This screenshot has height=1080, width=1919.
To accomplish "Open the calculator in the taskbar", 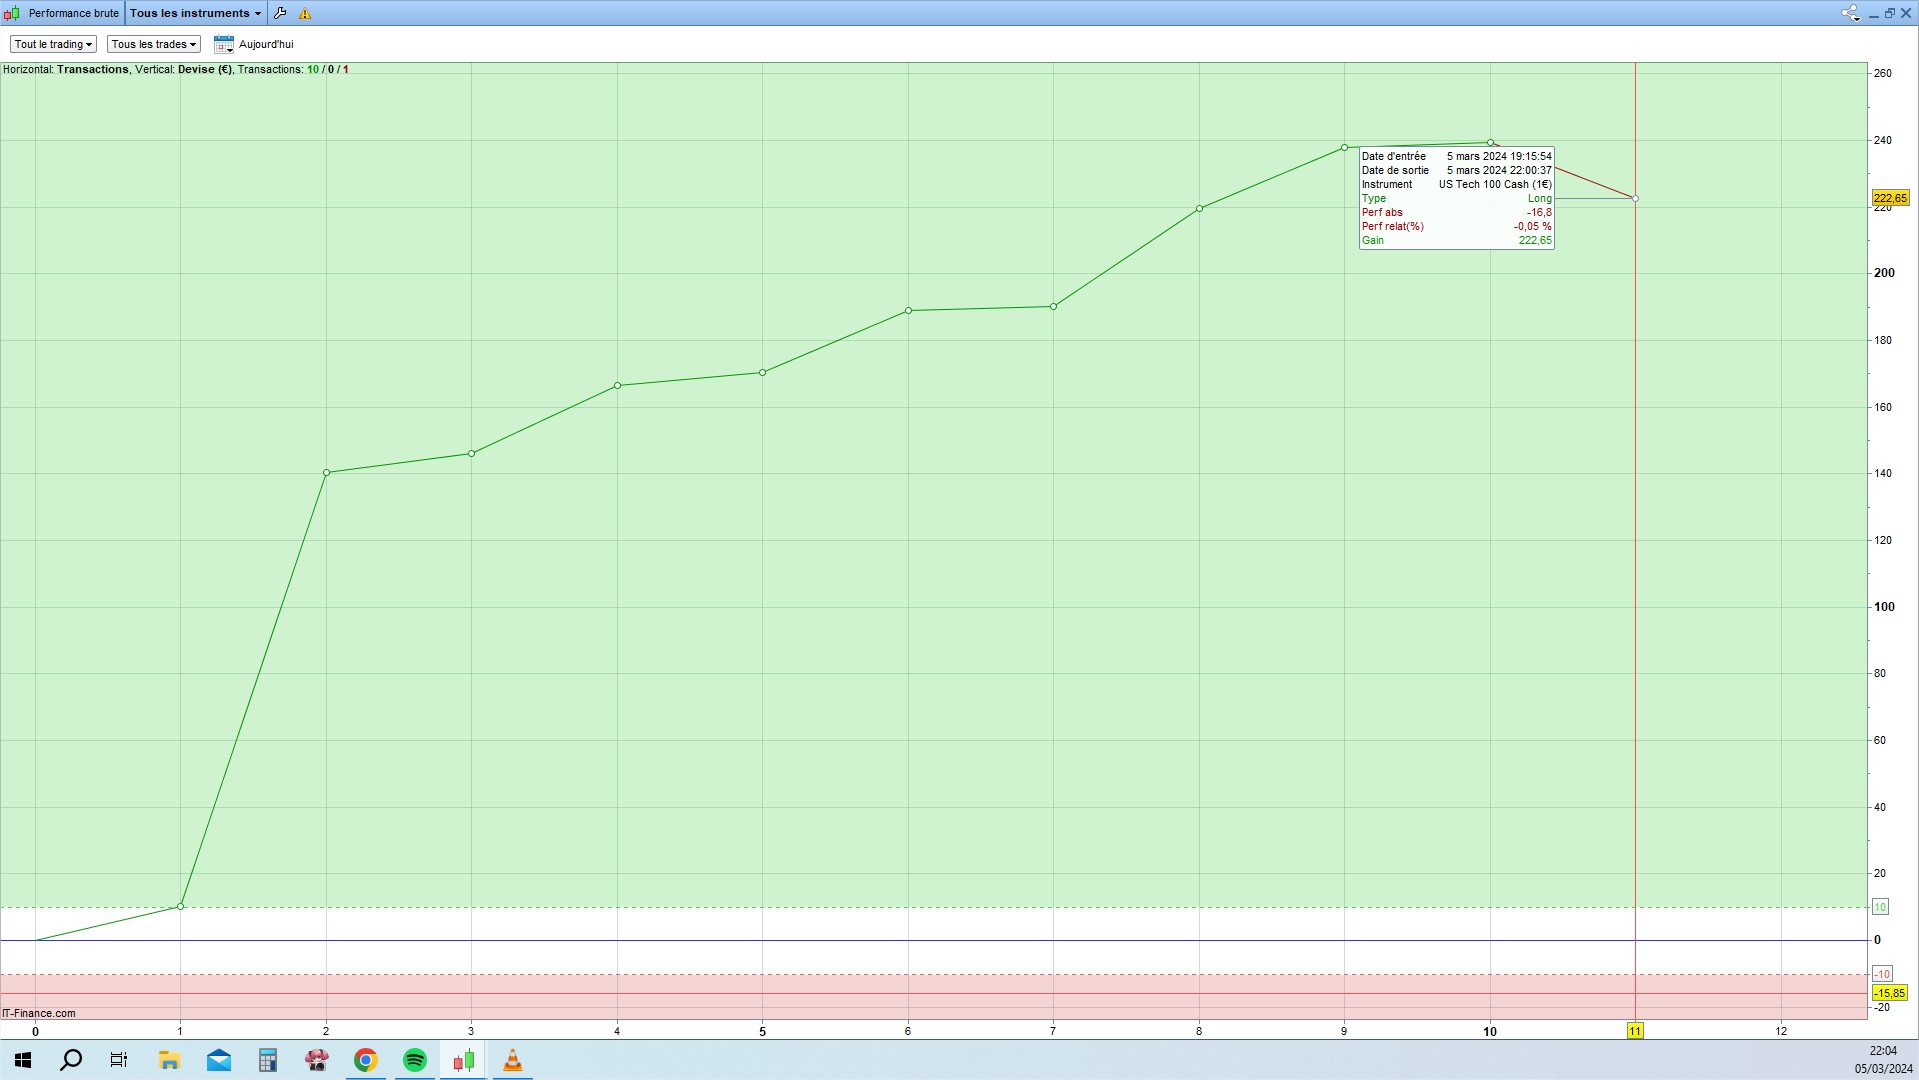I will tap(267, 1060).
